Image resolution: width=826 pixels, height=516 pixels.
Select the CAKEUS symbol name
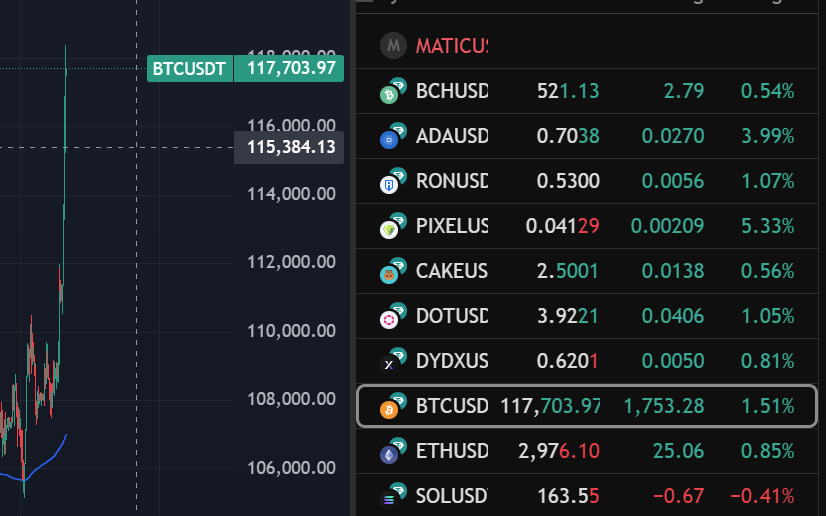pyautogui.click(x=451, y=271)
